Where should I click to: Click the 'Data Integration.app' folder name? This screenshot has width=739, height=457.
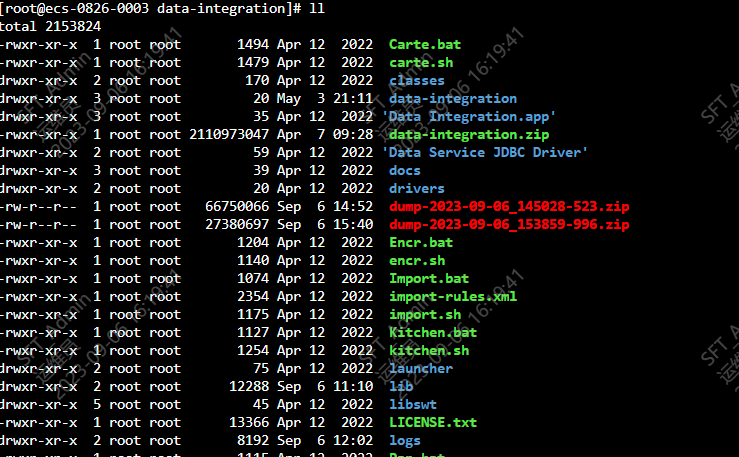tap(469, 116)
